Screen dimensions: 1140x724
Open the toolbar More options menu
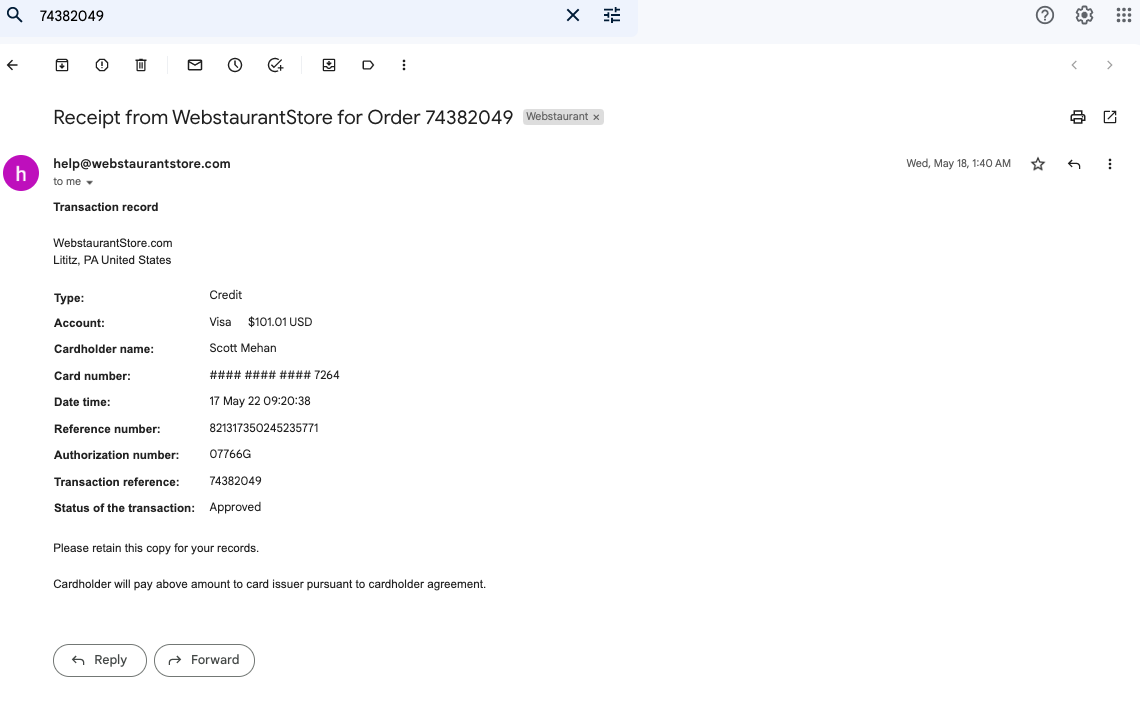click(404, 65)
